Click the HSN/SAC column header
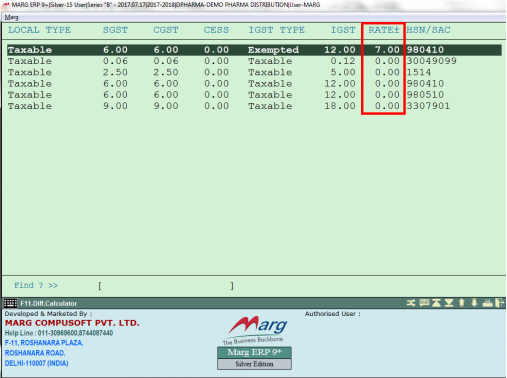This screenshot has height=378, width=507. (428, 30)
